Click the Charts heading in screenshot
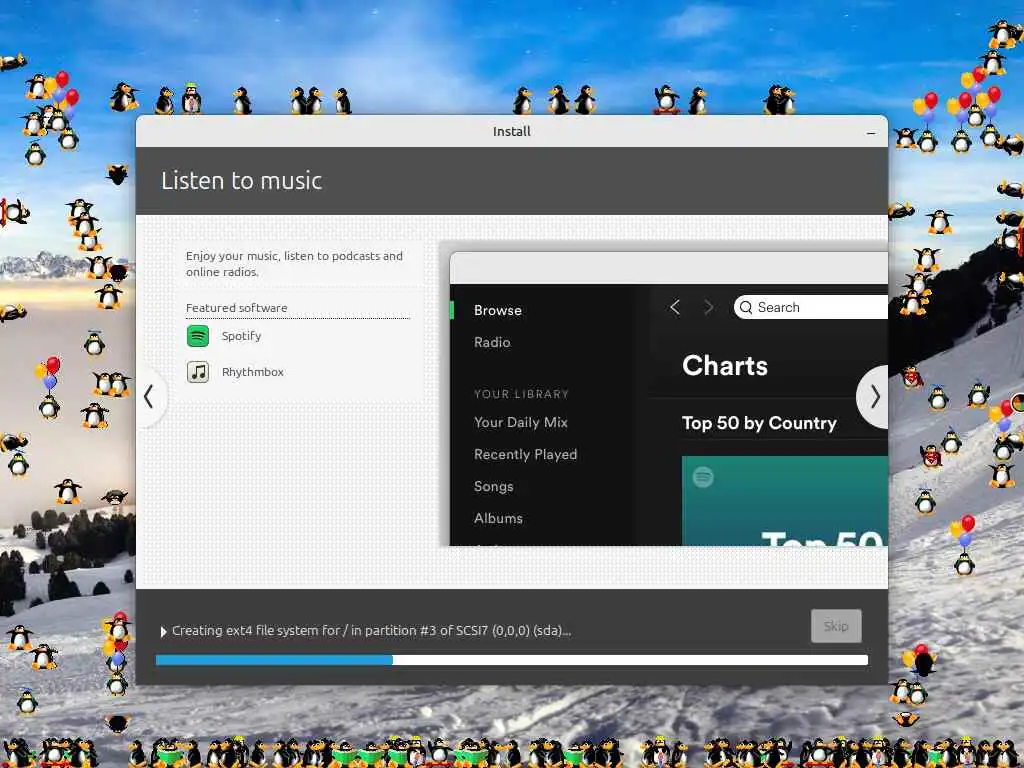Viewport: 1024px width, 768px height. 725,366
